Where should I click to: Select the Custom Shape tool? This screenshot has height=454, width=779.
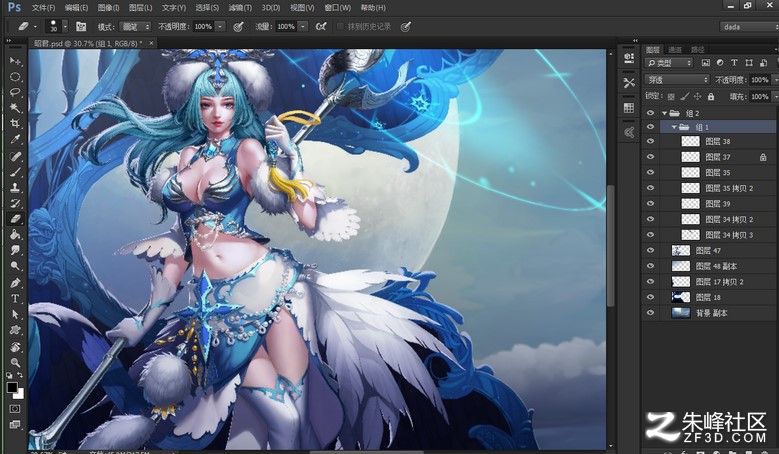(x=15, y=330)
